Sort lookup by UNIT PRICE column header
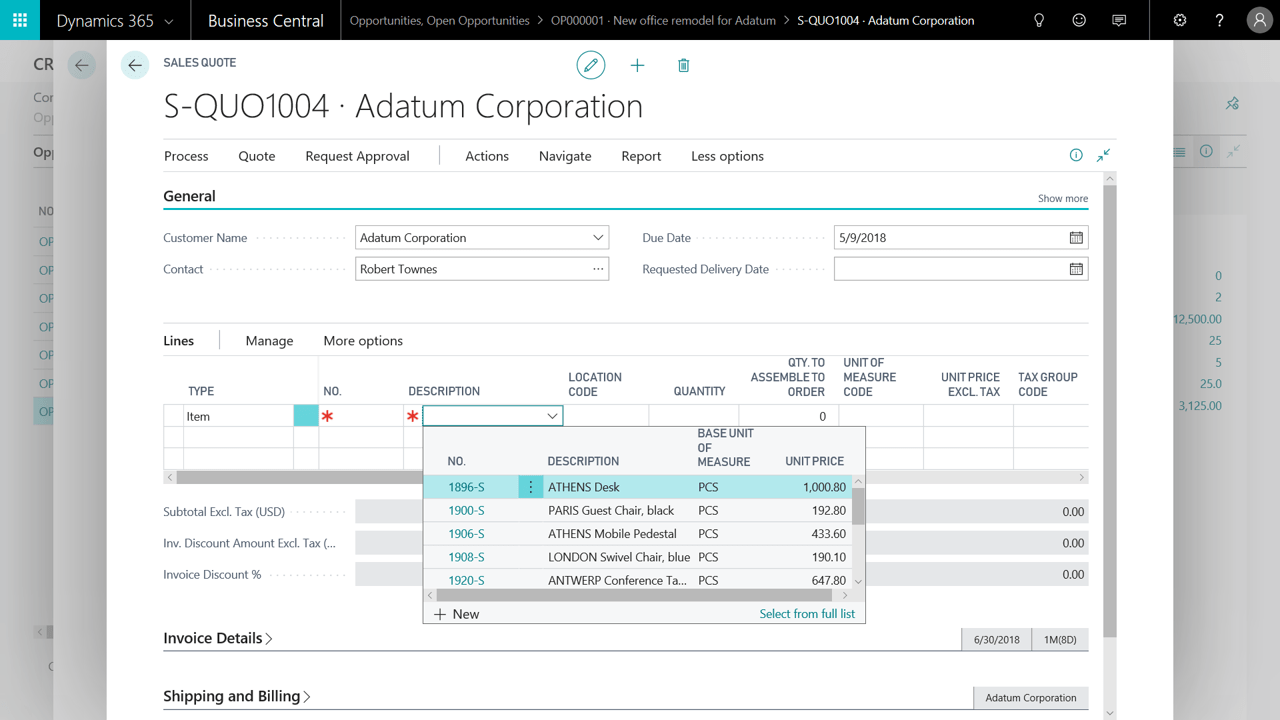The height and width of the screenshot is (720, 1280). point(814,461)
